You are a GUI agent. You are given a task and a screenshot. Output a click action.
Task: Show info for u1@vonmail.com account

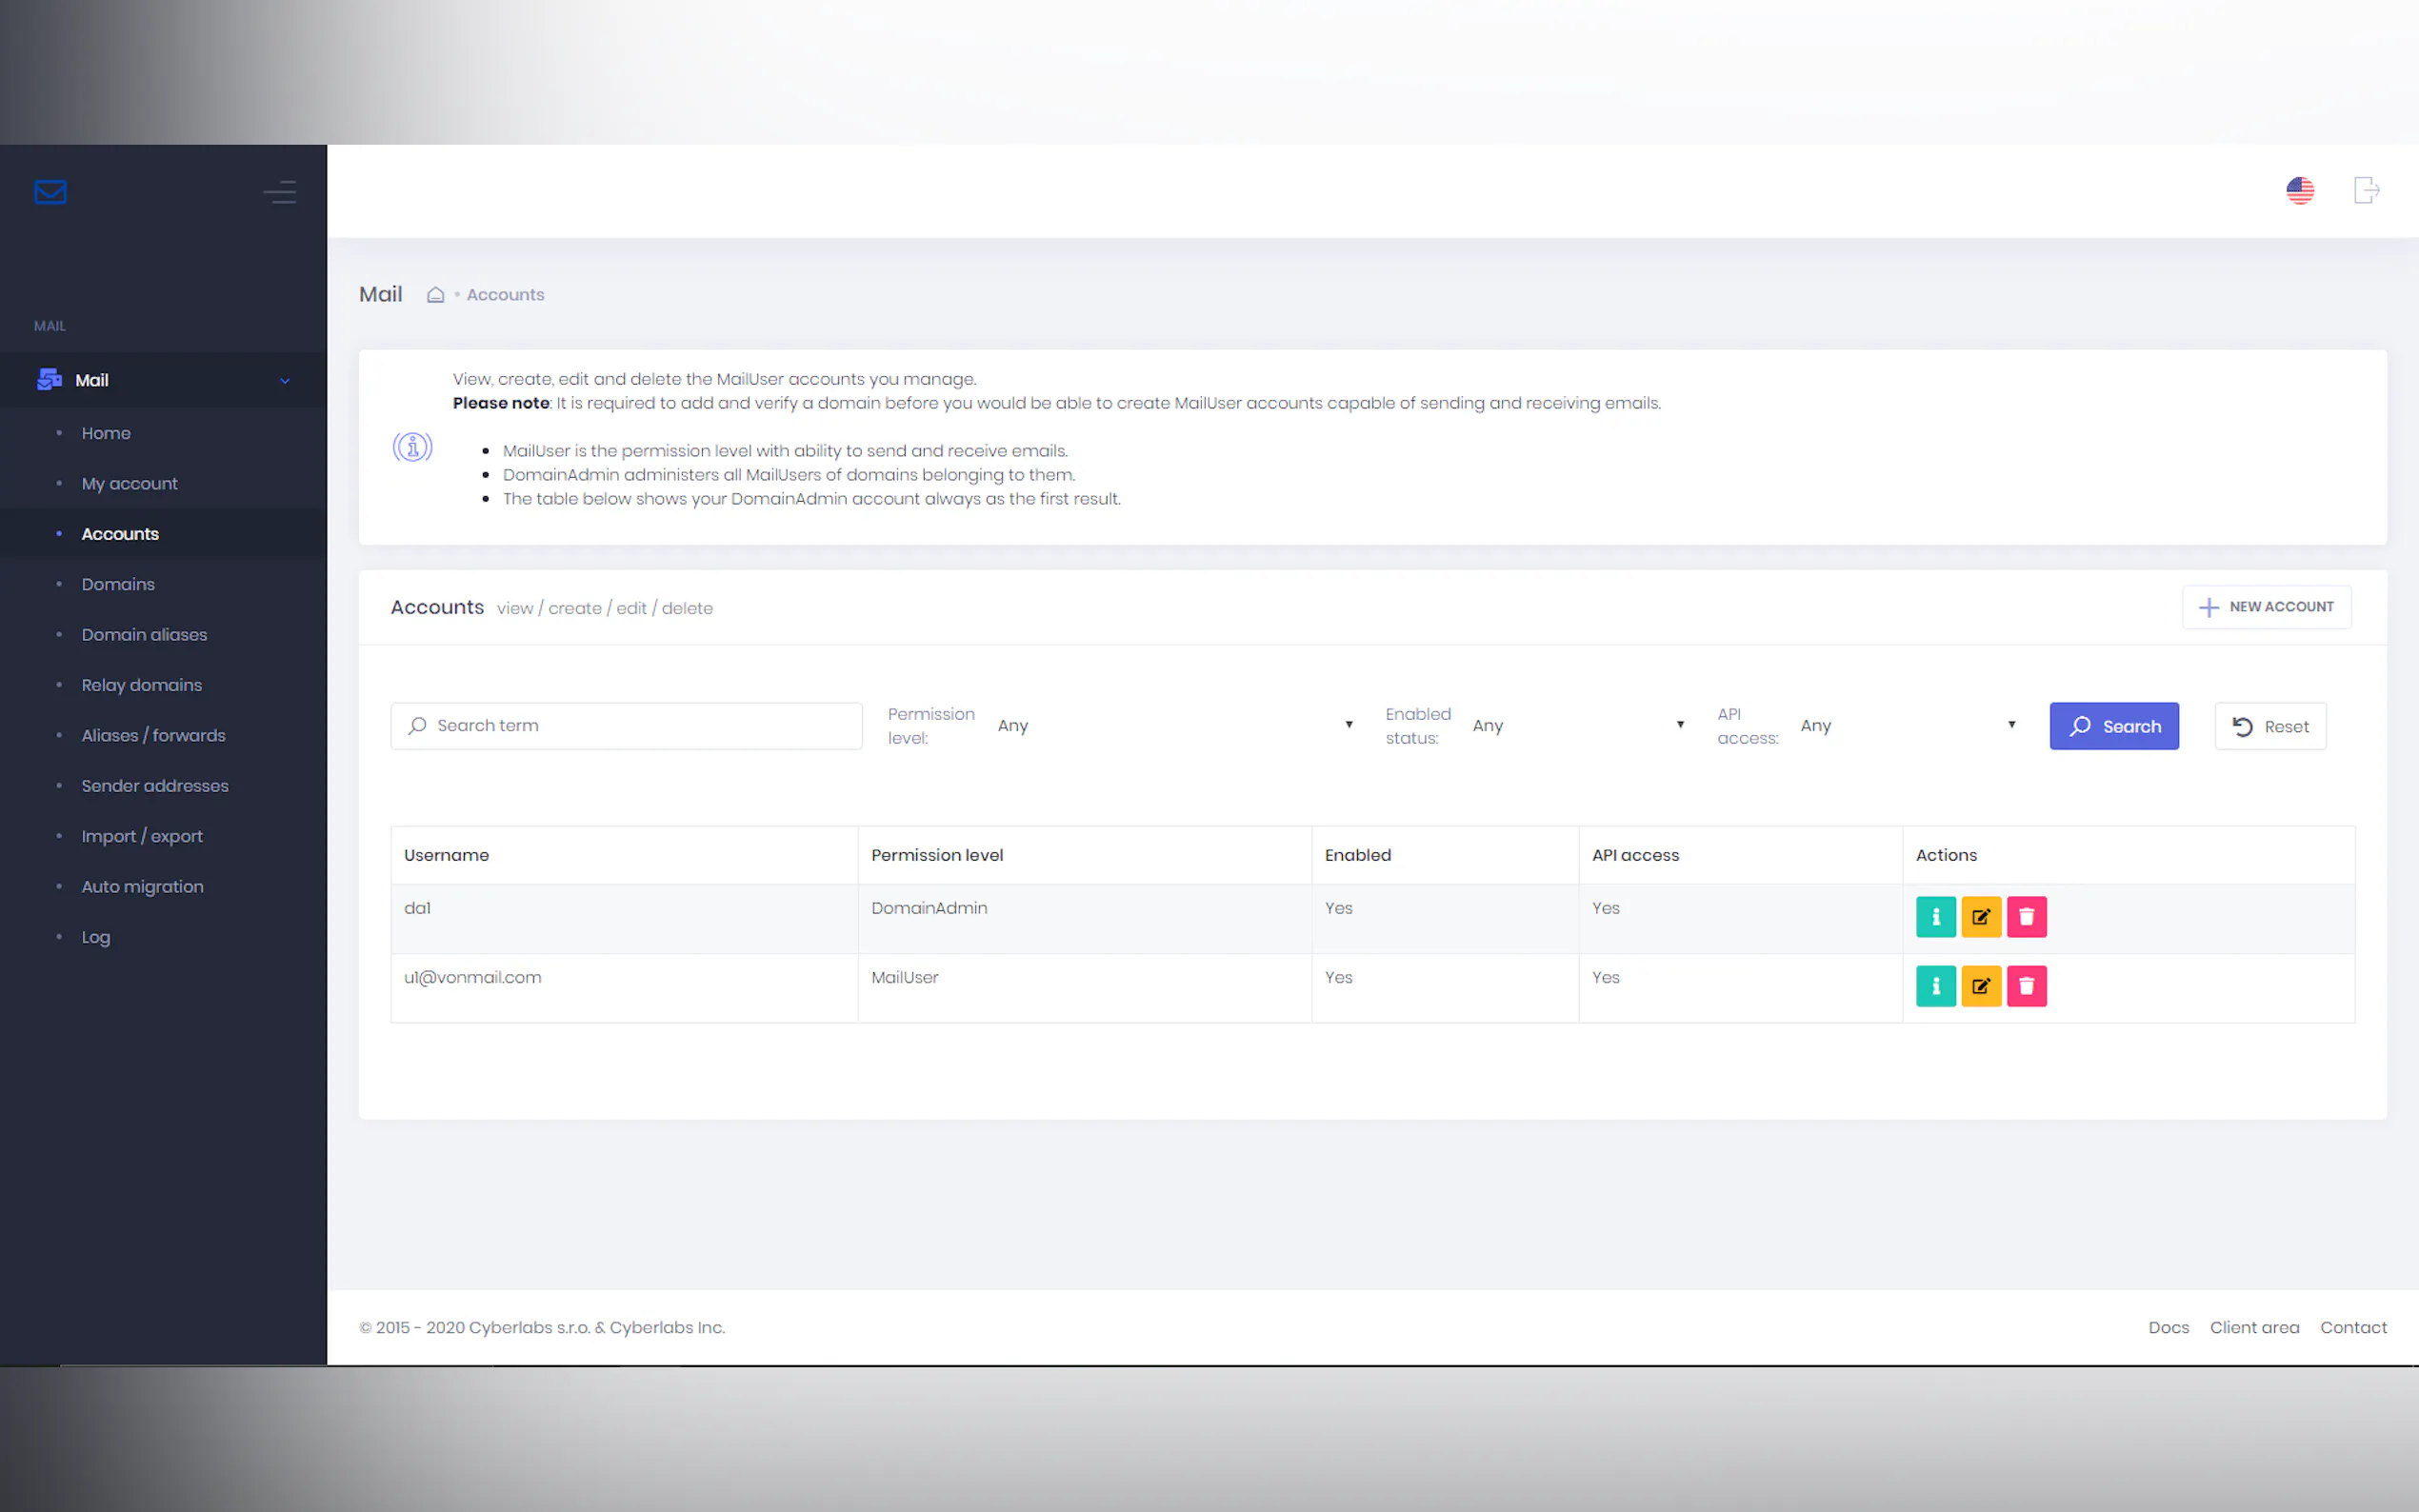pyautogui.click(x=1935, y=986)
